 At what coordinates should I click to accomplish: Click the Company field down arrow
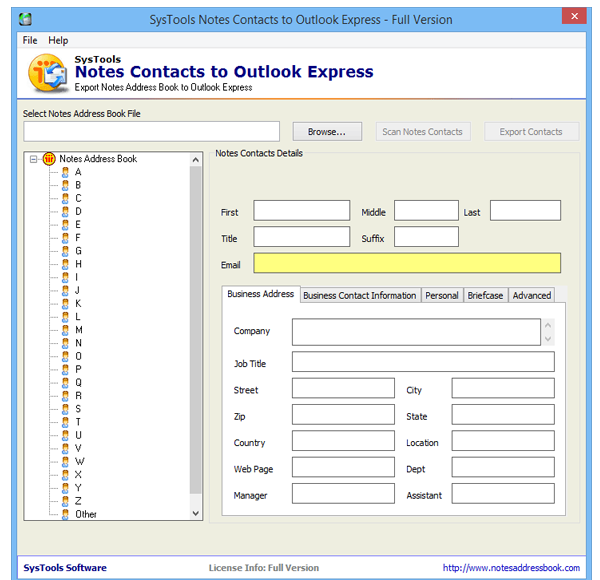point(548,339)
